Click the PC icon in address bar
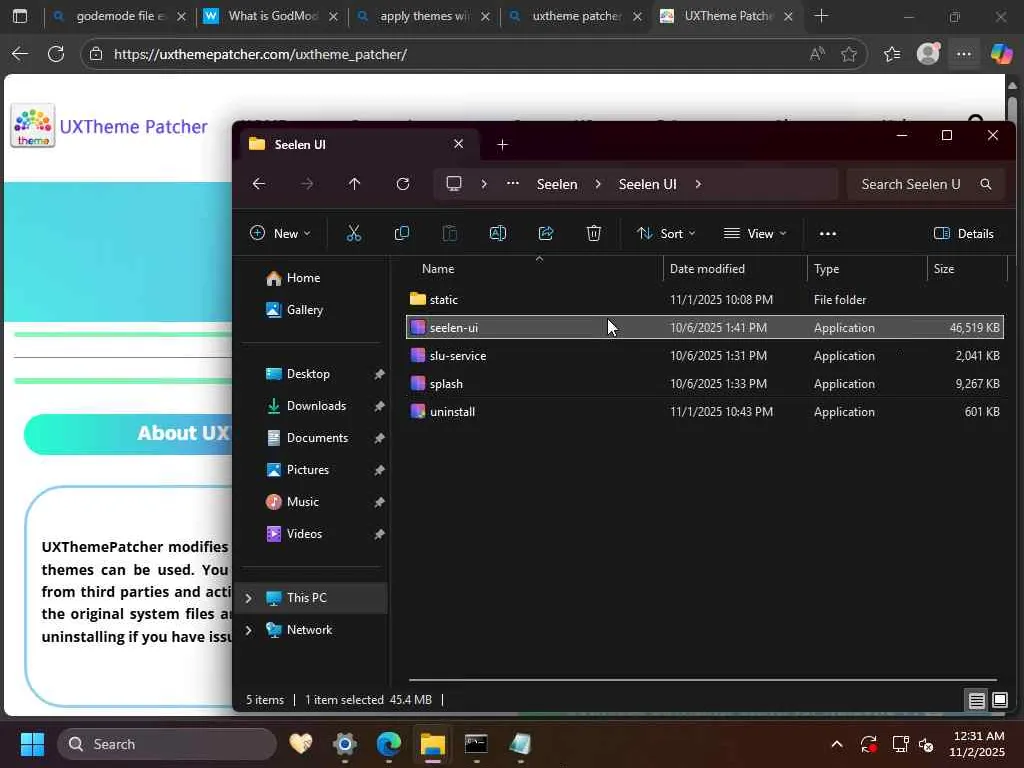The width and height of the screenshot is (1024, 768). (453, 184)
